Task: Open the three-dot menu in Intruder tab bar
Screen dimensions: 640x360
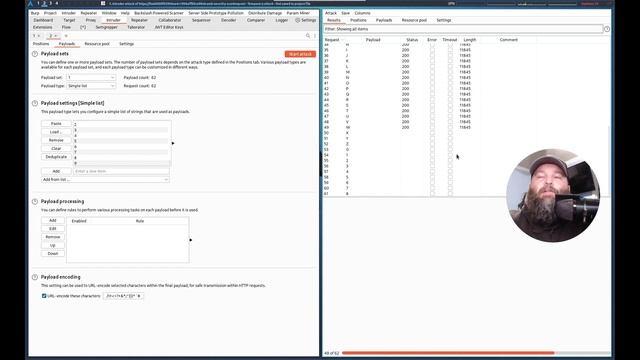Action: point(315,36)
